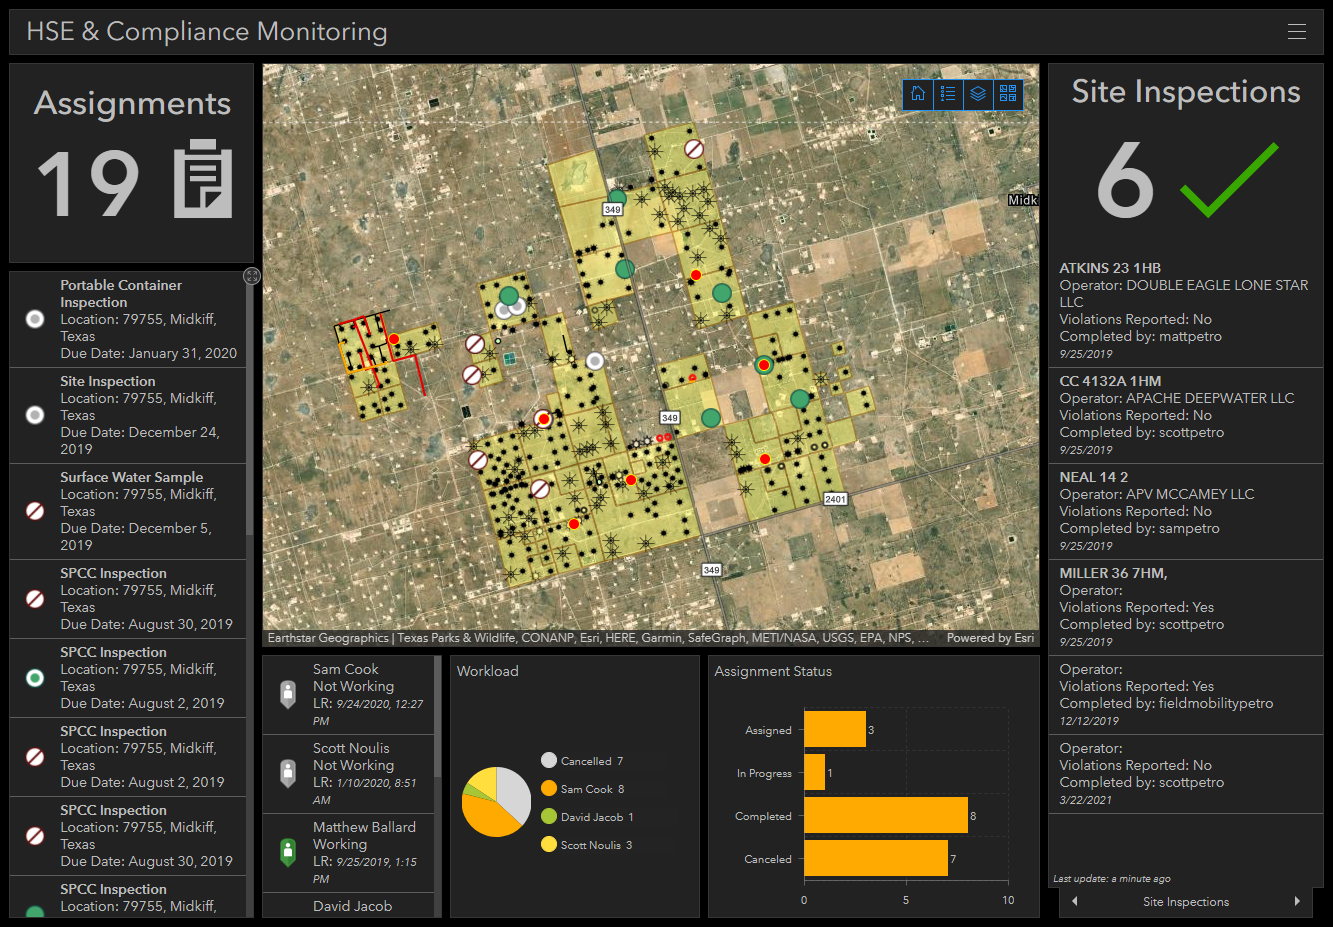Open the hamburger menu in header
The width and height of the screenshot is (1333, 927).
pyautogui.click(x=1297, y=32)
